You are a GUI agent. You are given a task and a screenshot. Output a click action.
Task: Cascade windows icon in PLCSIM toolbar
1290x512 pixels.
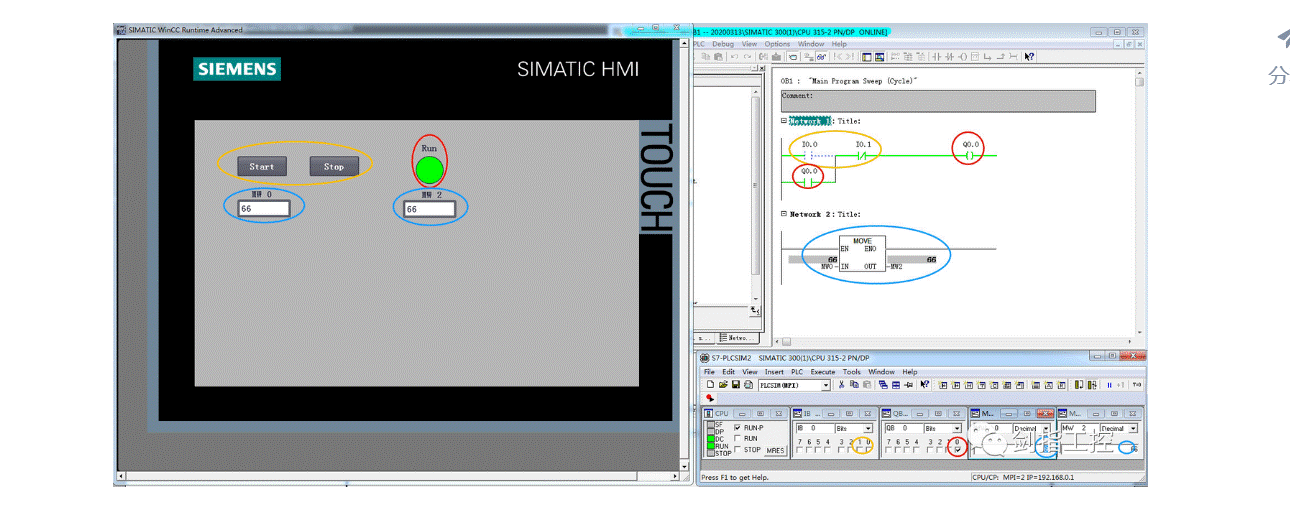pos(883,385)
